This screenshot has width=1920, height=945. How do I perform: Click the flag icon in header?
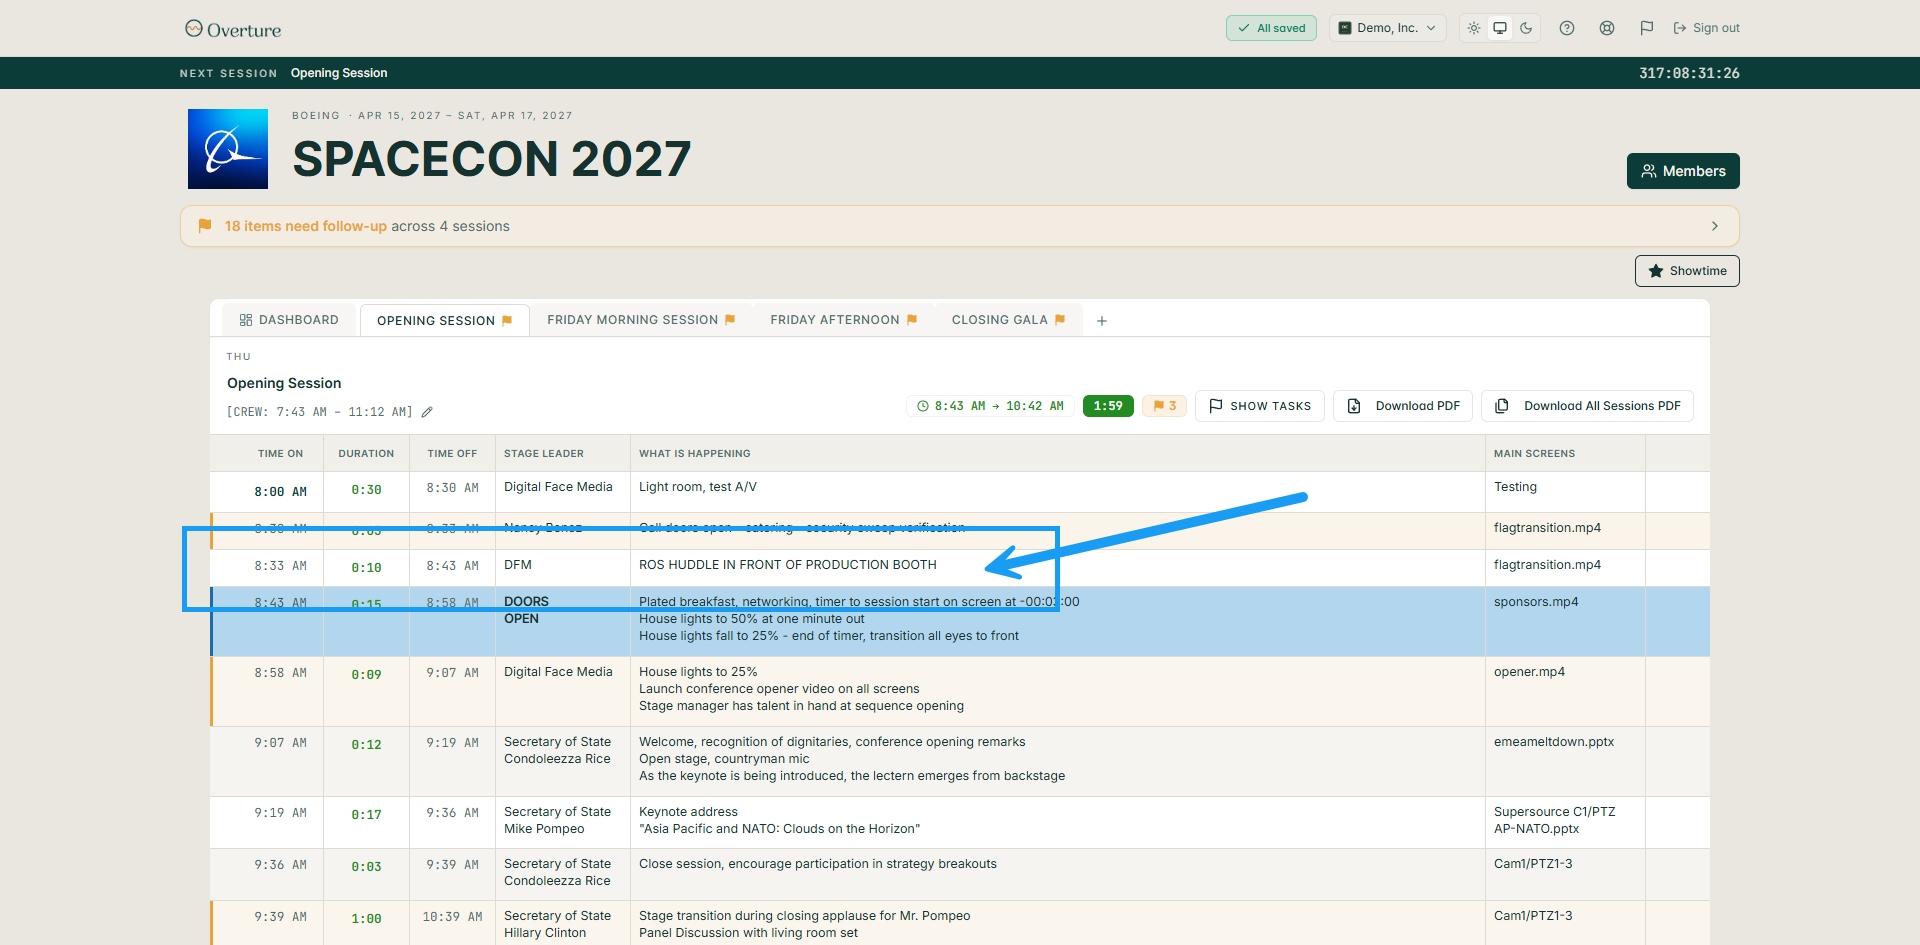[x=1647, y=28]
